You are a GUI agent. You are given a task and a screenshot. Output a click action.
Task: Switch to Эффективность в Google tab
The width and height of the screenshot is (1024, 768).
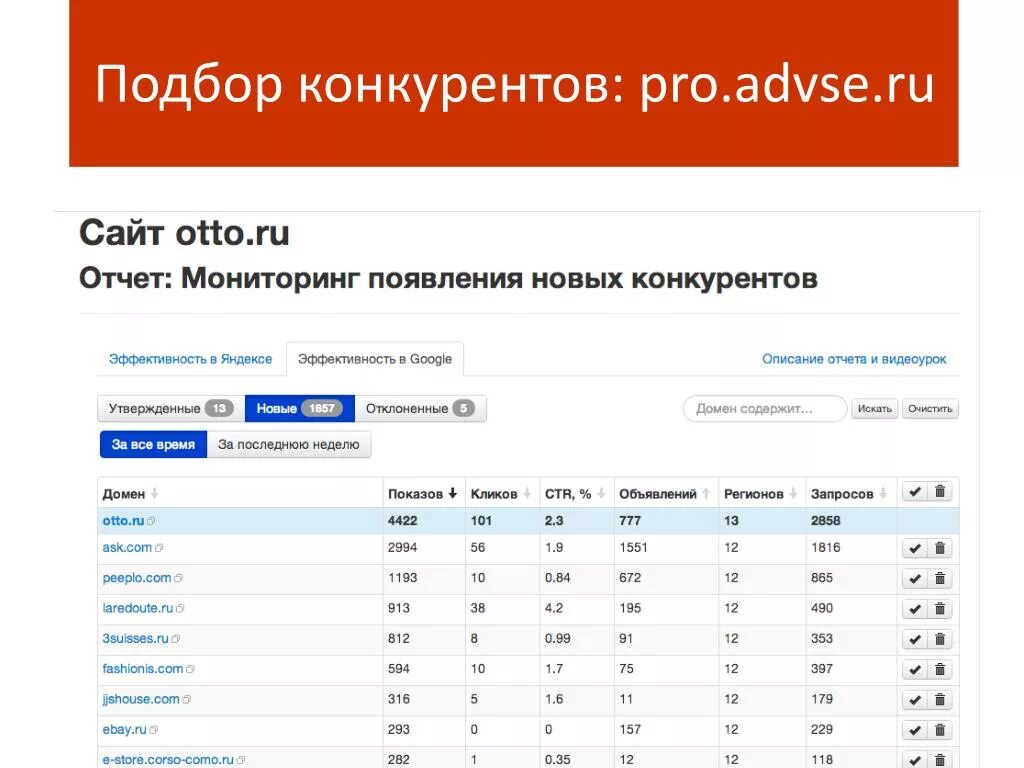click(375, 359)
